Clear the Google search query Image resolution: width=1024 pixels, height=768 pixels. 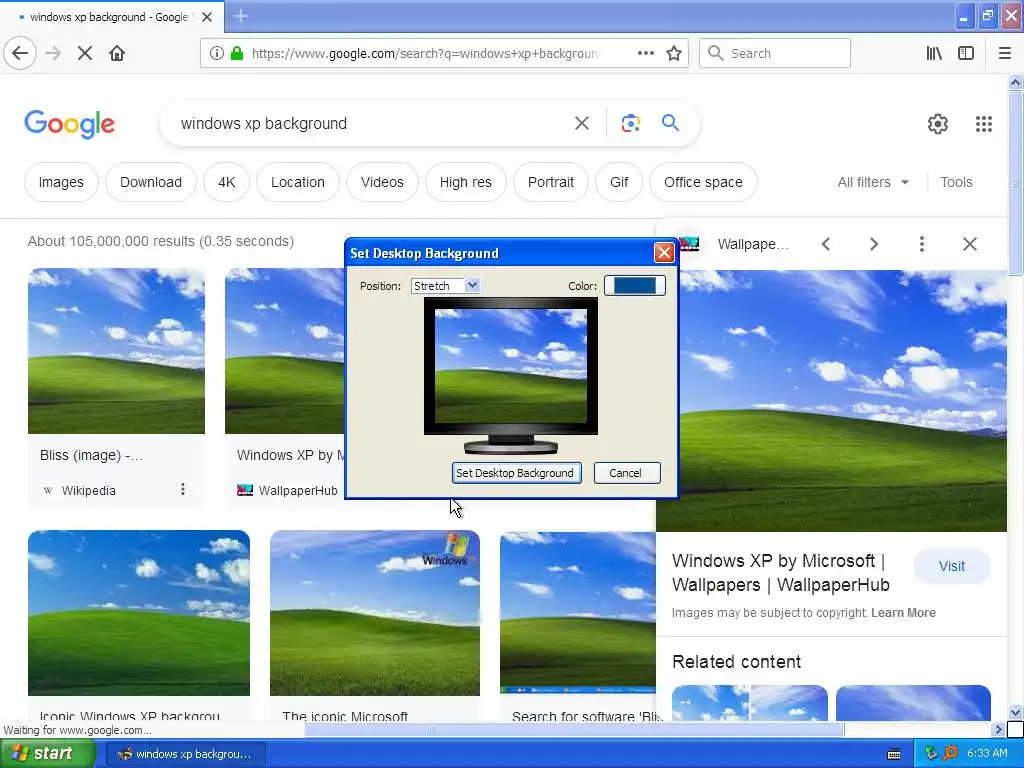pos(582,123)
